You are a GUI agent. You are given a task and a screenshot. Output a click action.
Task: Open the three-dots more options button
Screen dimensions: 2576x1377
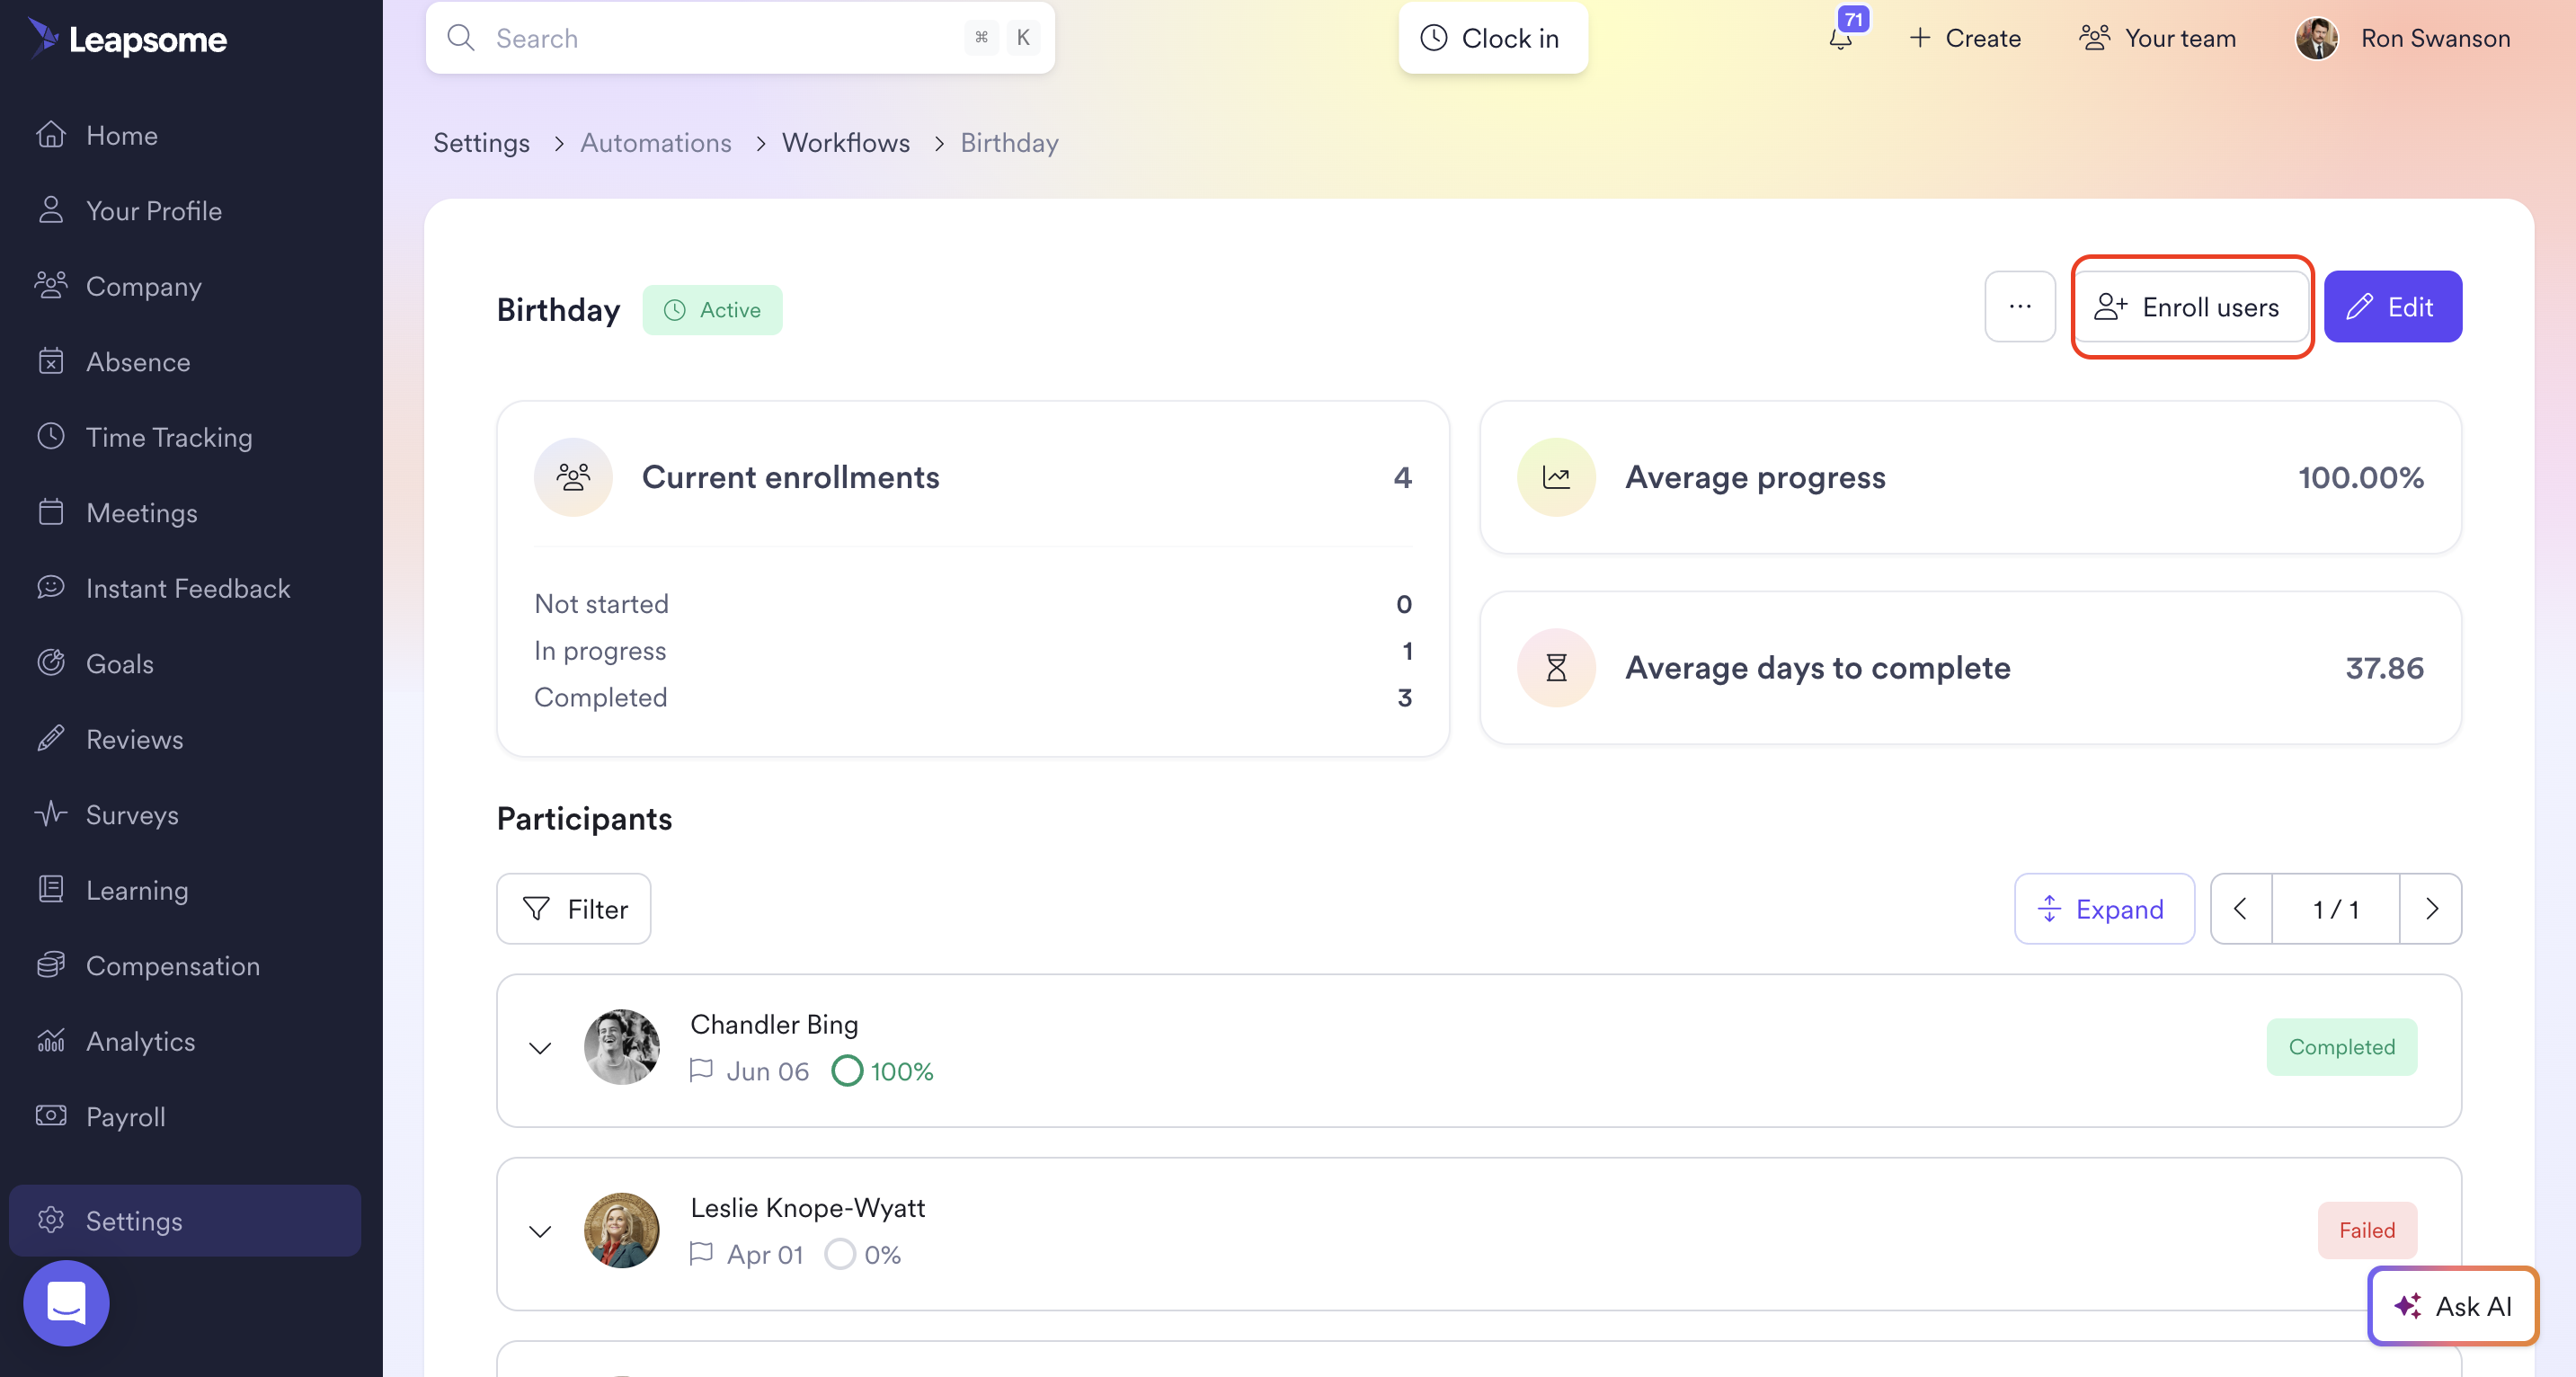pyautogui.click(x=2019, y=307)
